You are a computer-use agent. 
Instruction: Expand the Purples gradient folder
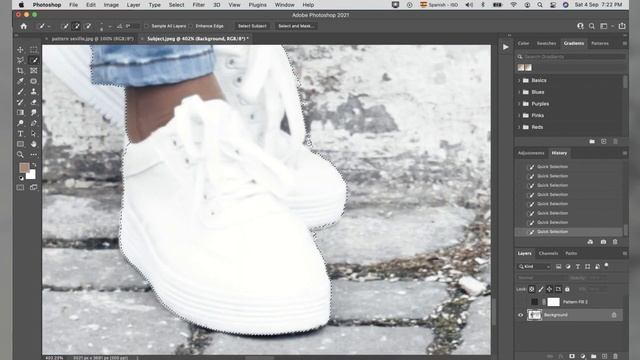519,104
